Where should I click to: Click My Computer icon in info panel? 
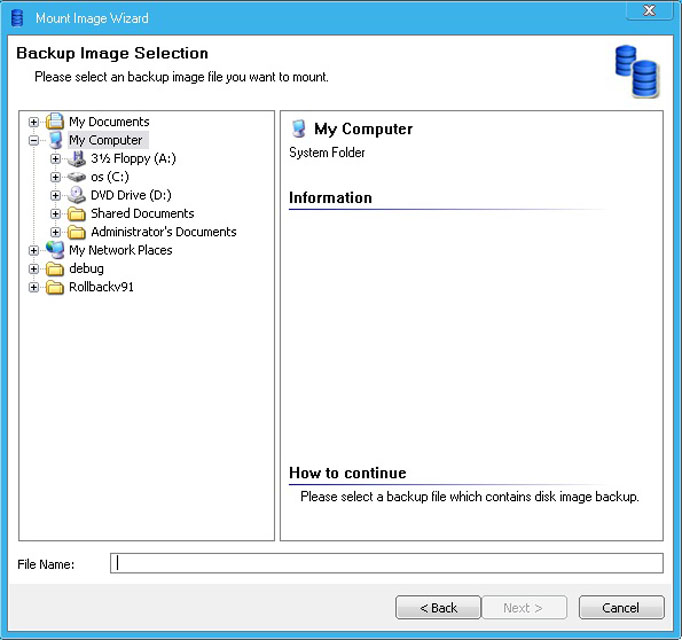(x=299, y=129)
